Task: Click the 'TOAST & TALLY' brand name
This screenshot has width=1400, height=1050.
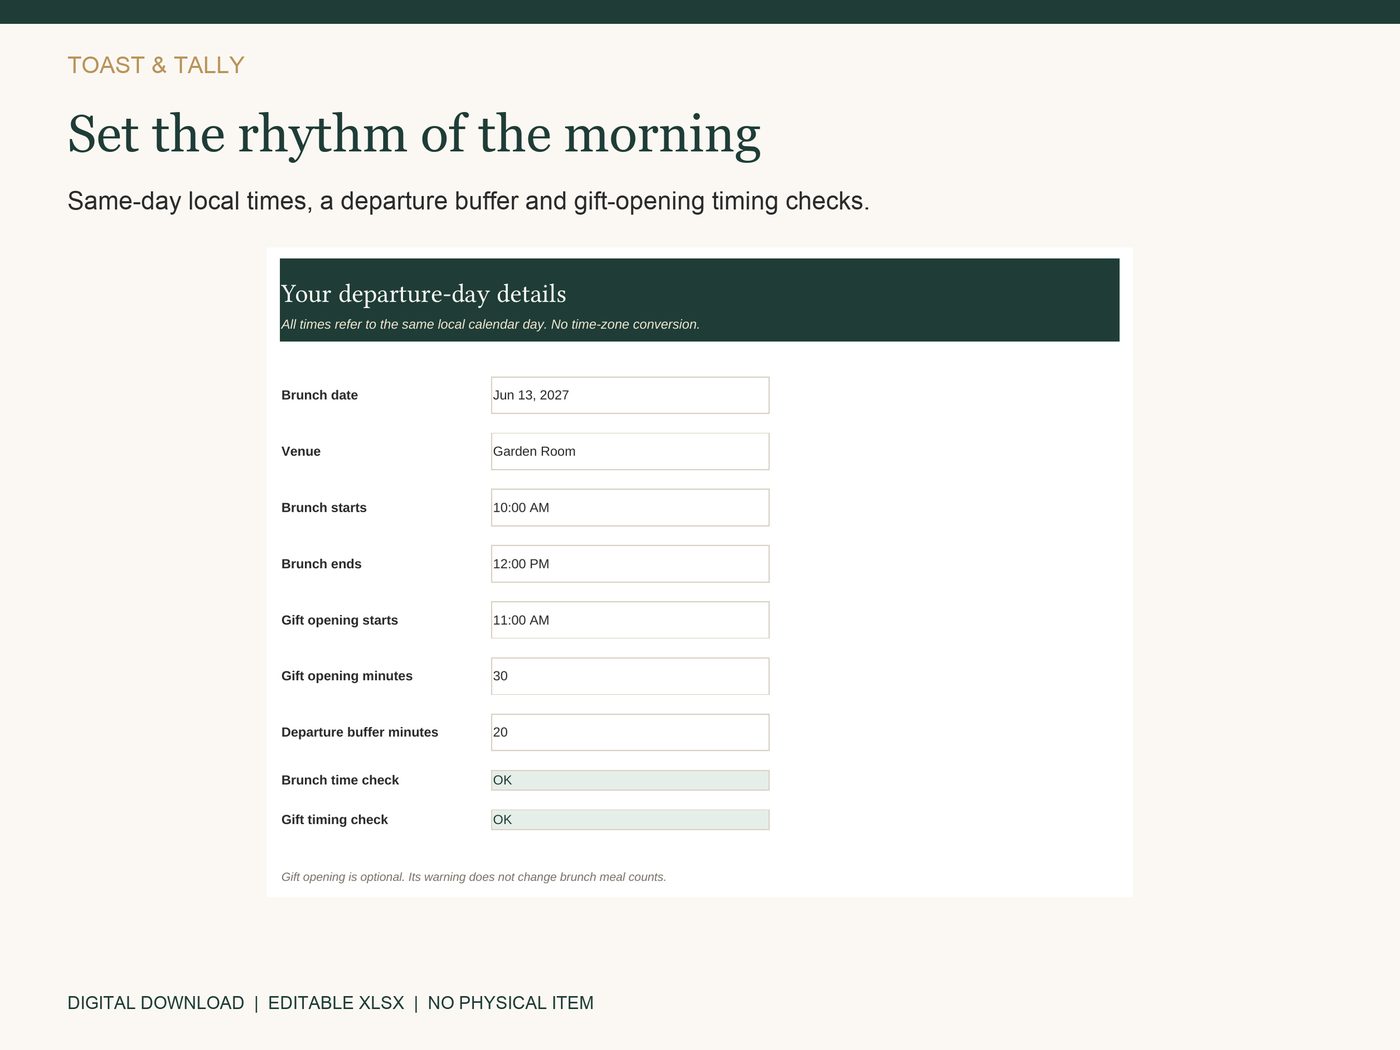Action: tap(156, 65)
